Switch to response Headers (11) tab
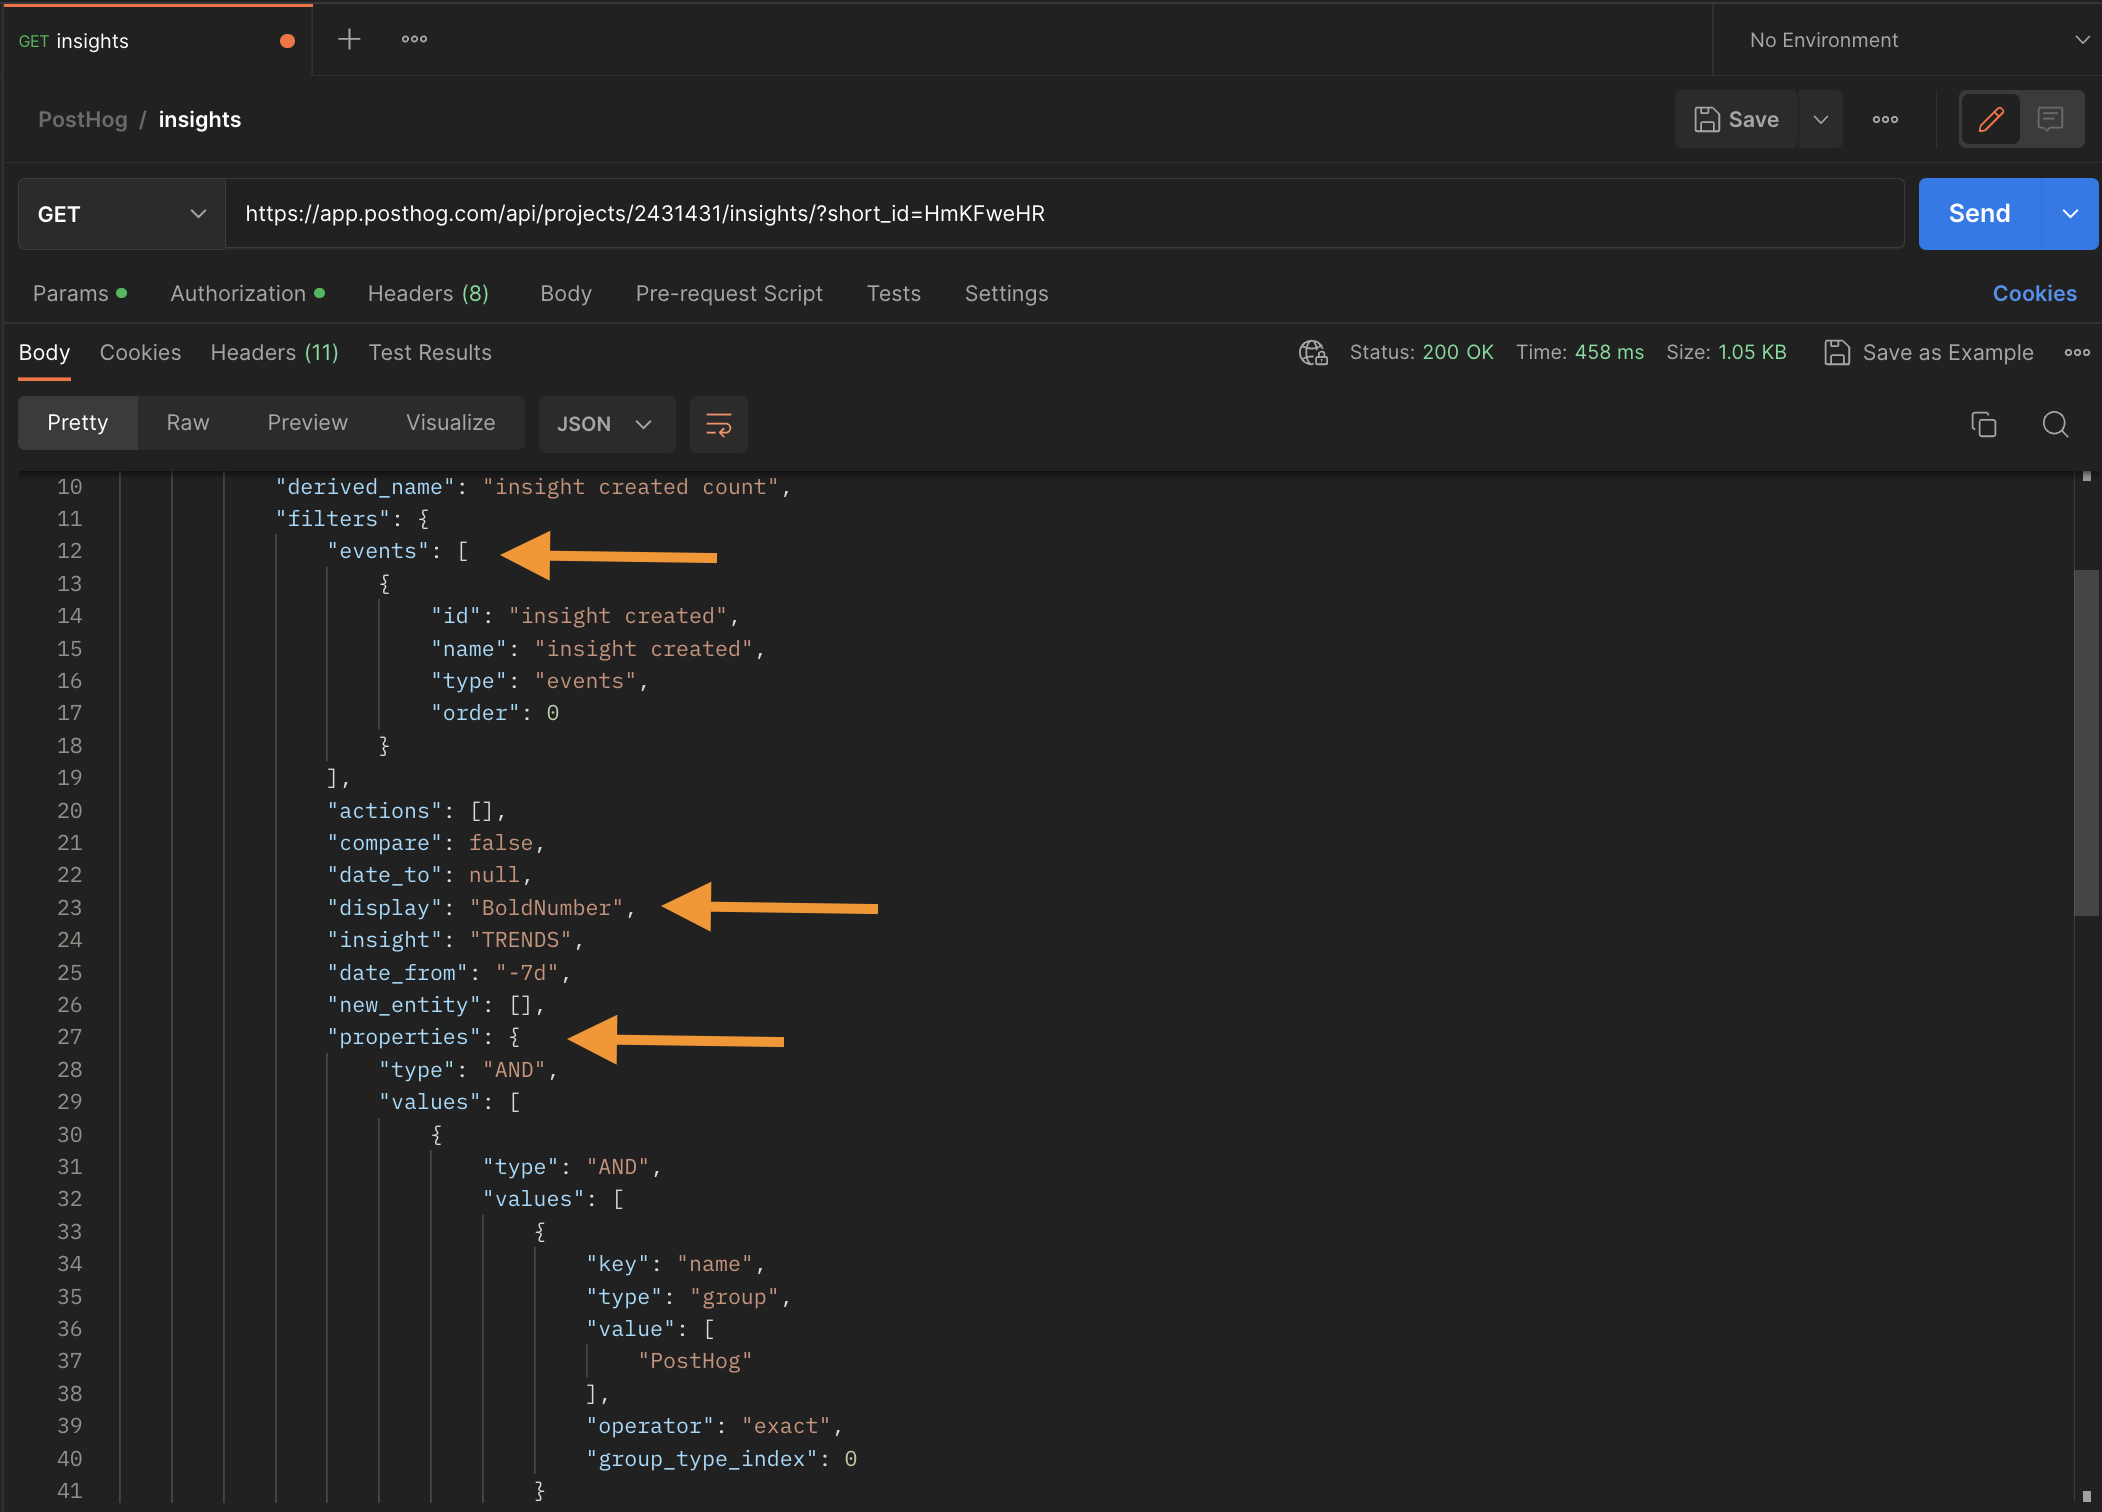This screenshot has width=2102, height=1512. tap(274, 353)
